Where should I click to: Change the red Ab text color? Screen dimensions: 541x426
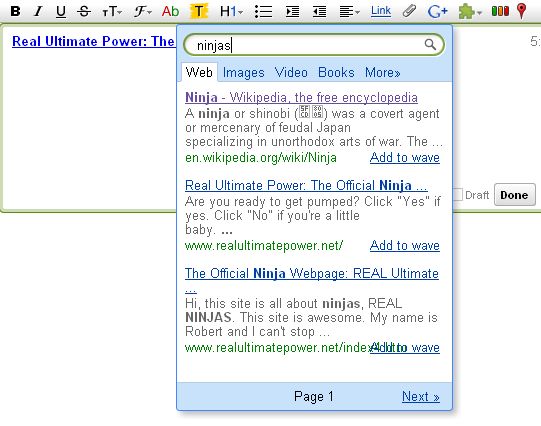point(170,11)
